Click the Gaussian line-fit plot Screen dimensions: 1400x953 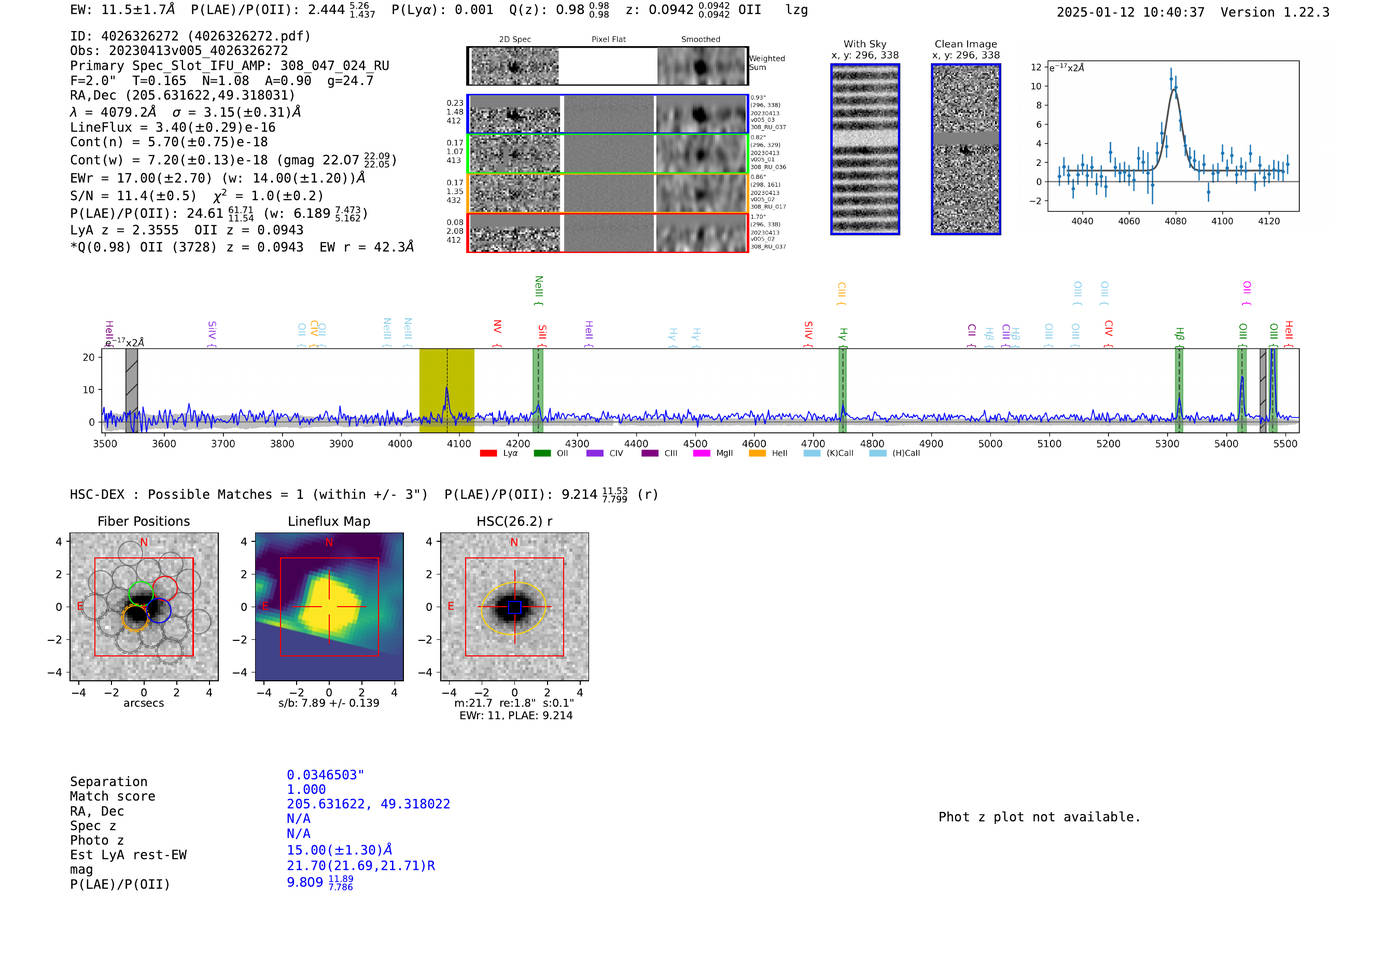point(1172,136)
